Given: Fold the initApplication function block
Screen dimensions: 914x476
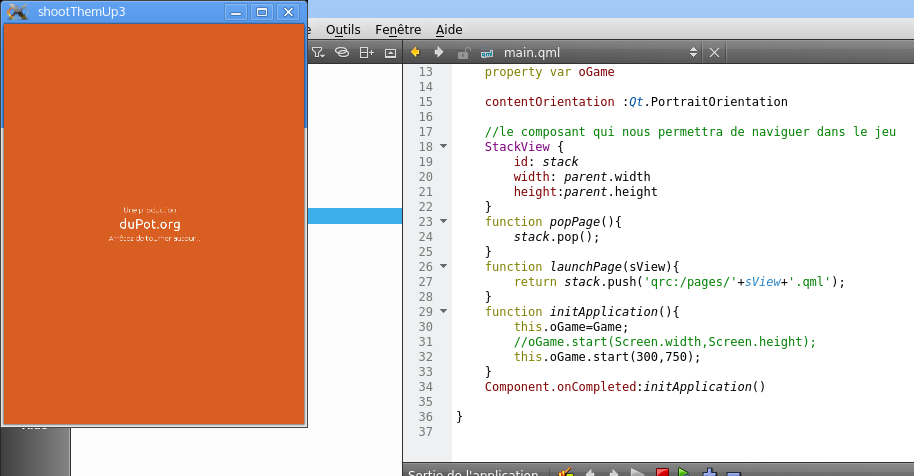Looking at the screenshot, I should (443, 312).
